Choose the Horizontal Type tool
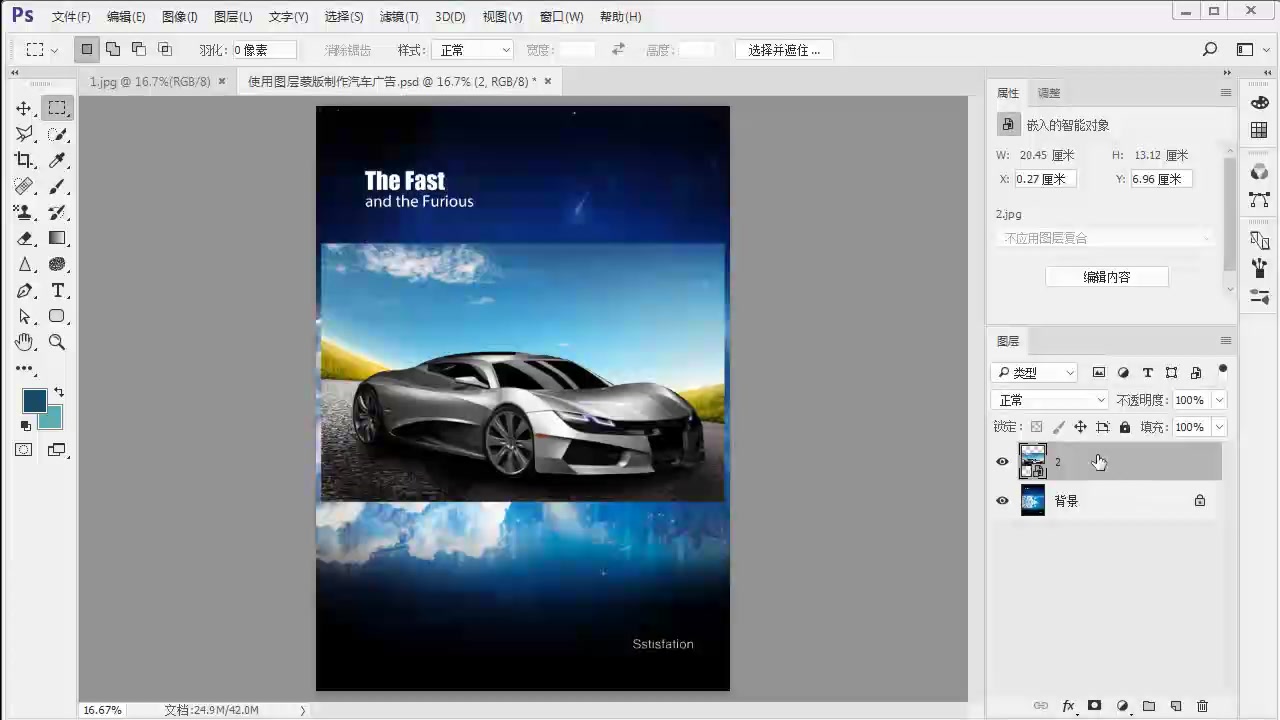Screen dimensions: 1280x720 57,290
